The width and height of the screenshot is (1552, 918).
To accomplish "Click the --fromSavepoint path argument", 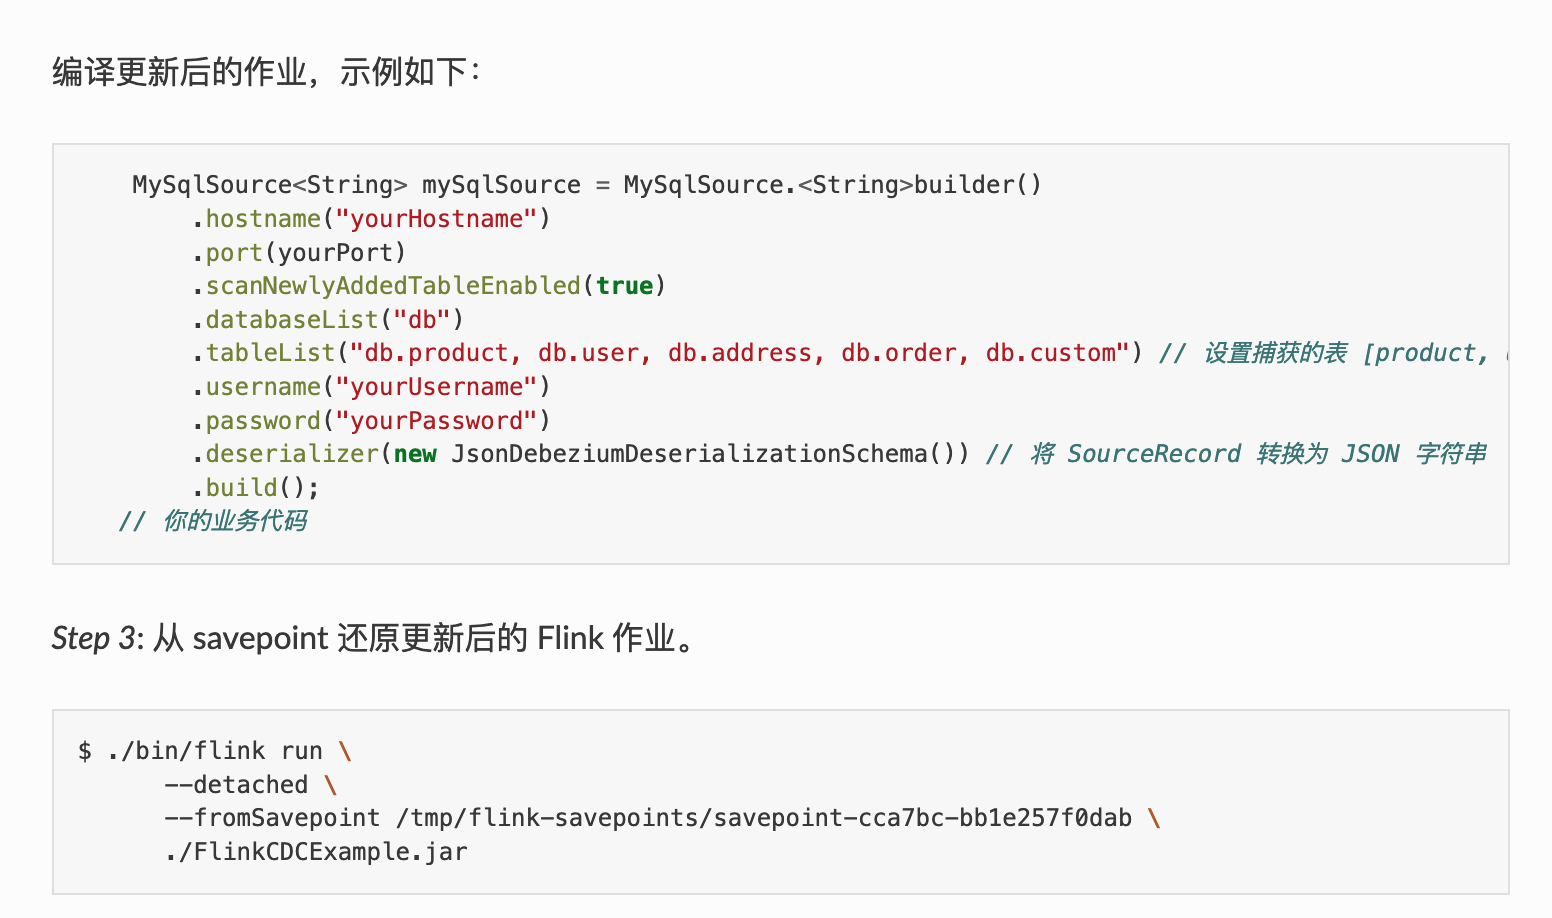I will [764, 818].
